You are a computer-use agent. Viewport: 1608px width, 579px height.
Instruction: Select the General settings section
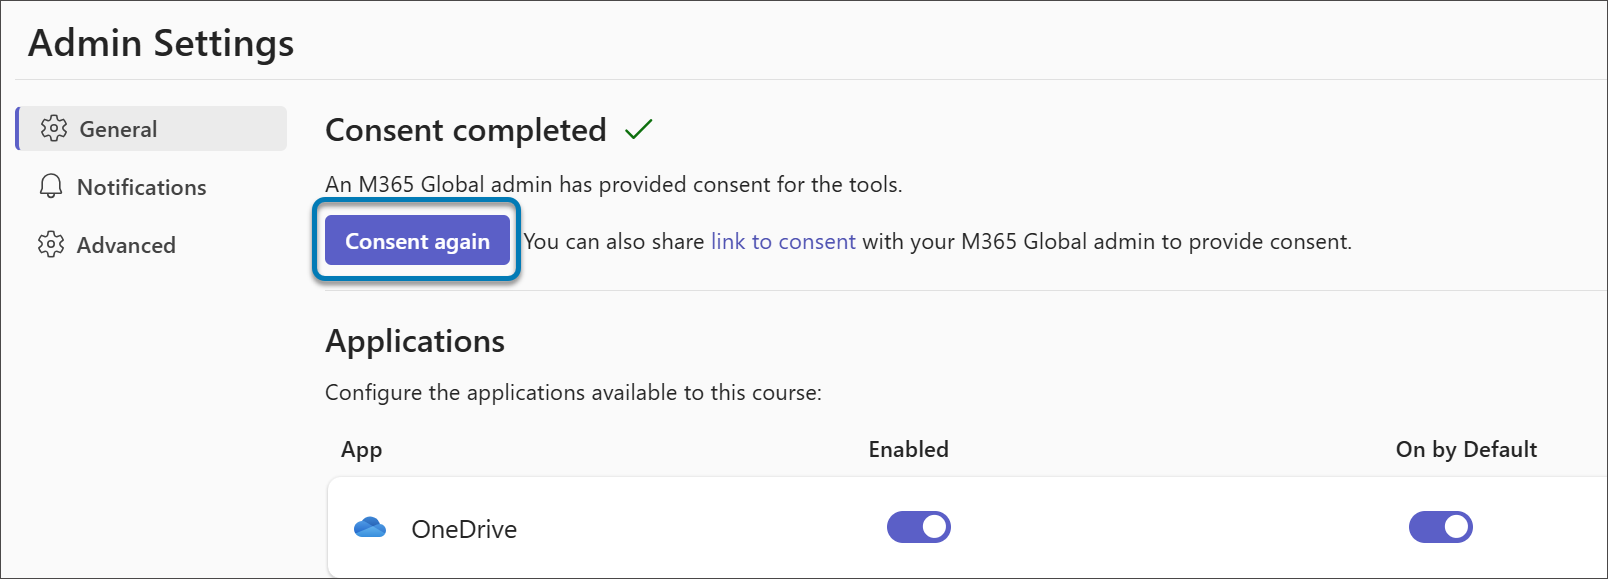pos(118,128)
